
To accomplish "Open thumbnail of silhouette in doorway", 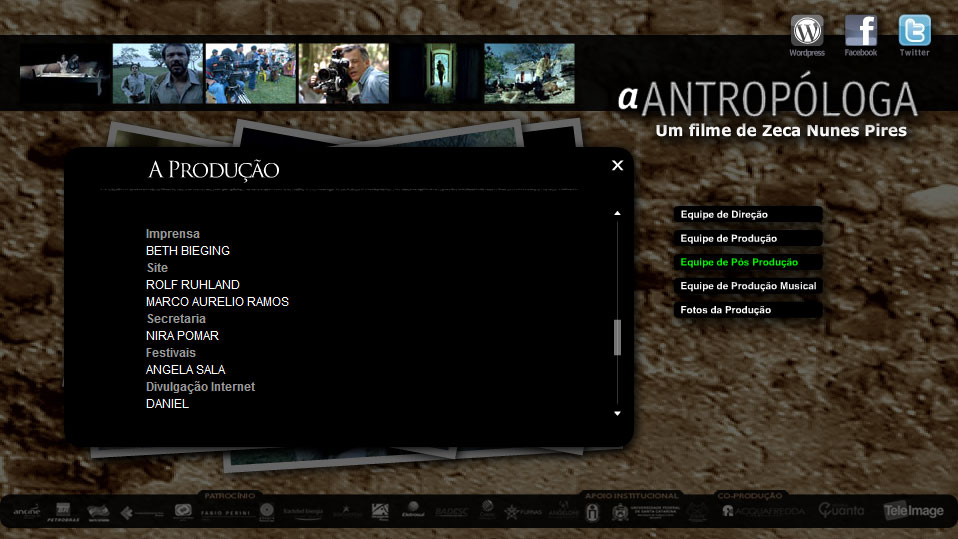I will tap(436, 73).
